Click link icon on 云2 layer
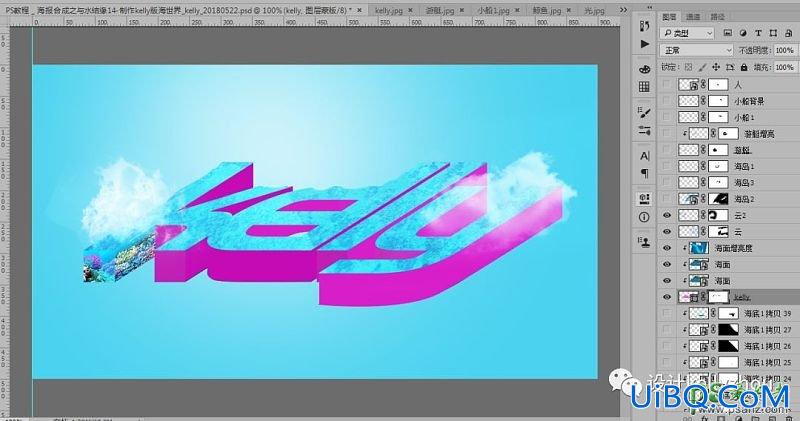Screen dimensions: 800x421 (704, 215)
